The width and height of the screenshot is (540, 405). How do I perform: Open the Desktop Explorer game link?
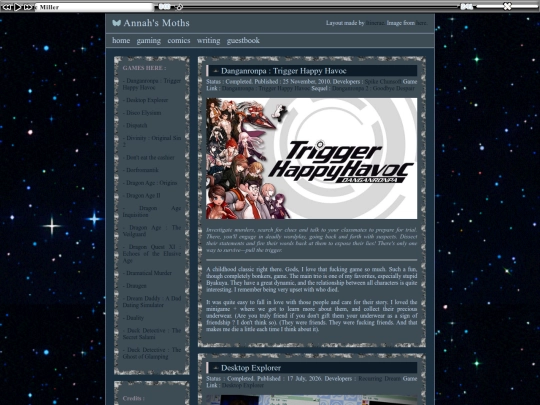(243, 385)
